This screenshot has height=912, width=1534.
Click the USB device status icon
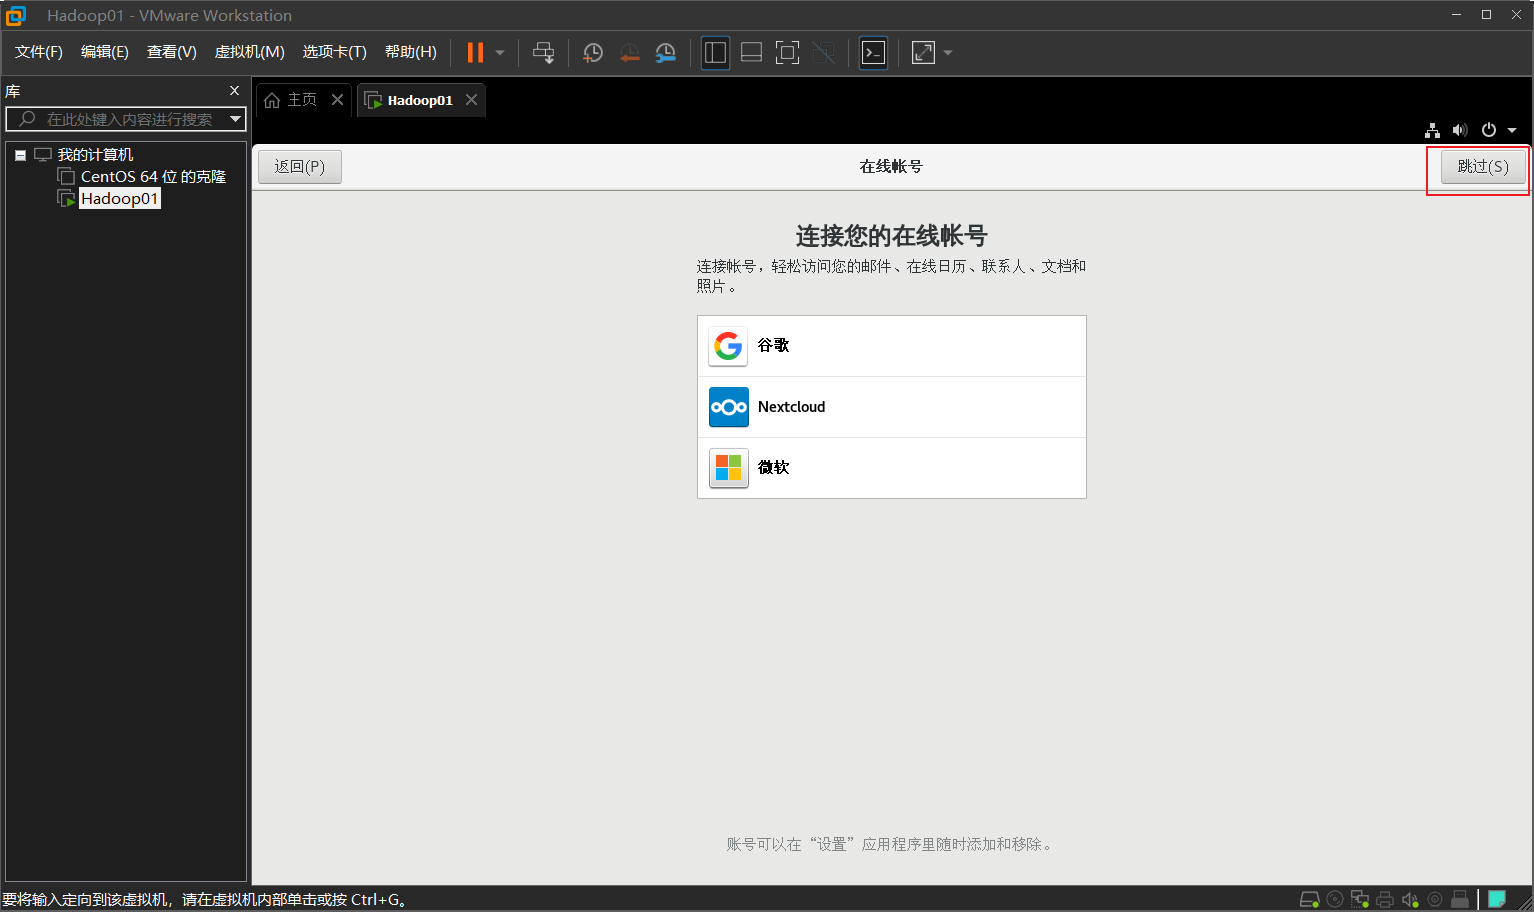1460,899
